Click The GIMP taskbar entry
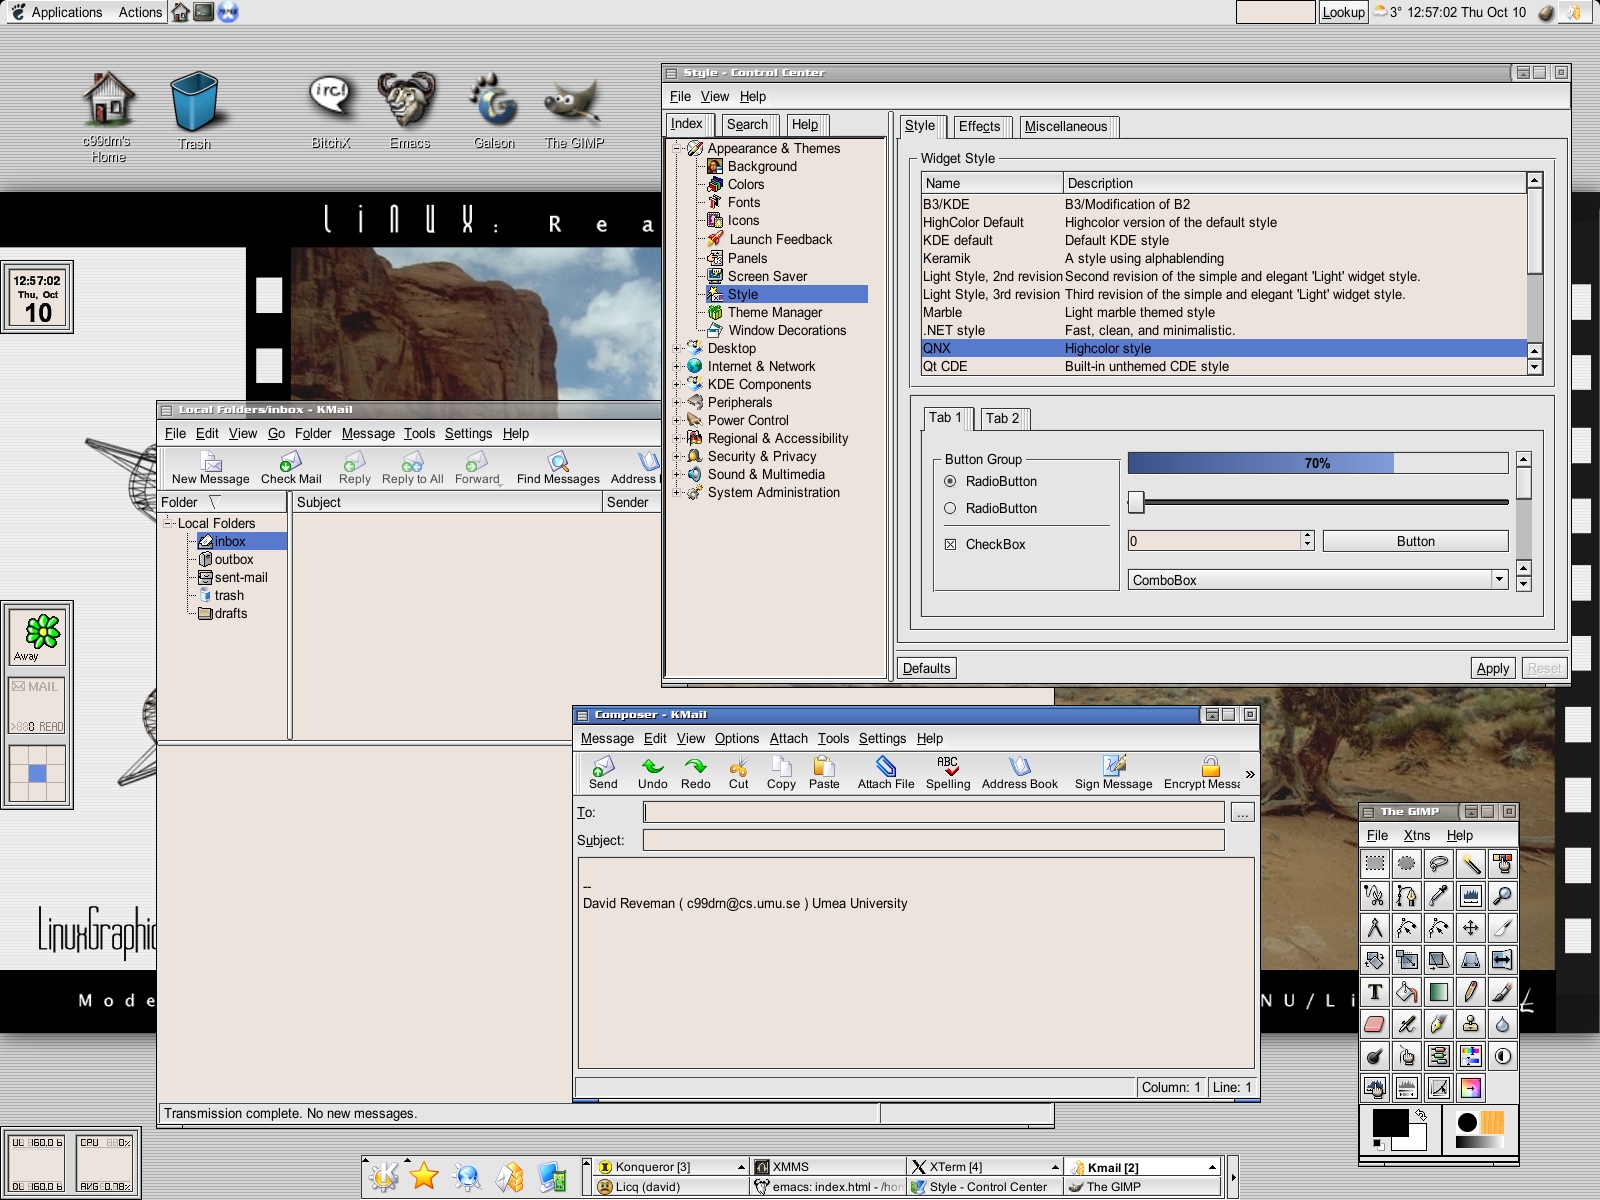Viewport: 1600px width, 1200px height. [1142, 1187]
